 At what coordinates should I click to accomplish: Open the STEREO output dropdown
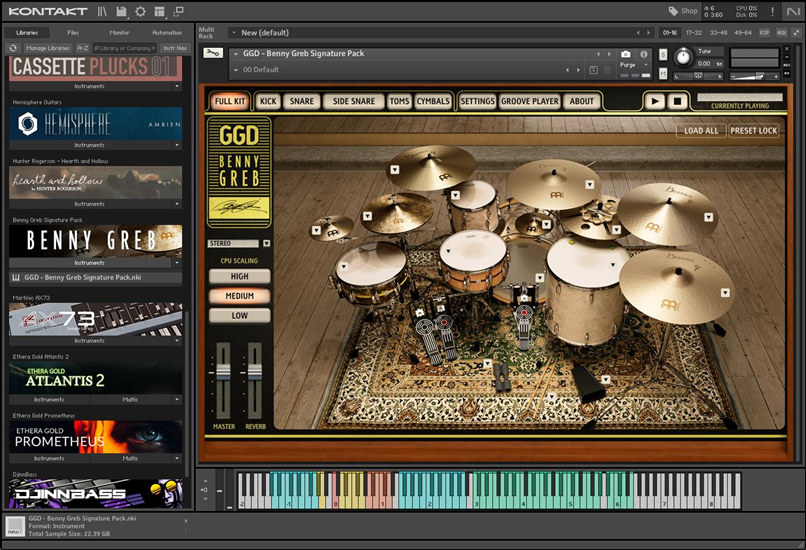click(266, 243)
